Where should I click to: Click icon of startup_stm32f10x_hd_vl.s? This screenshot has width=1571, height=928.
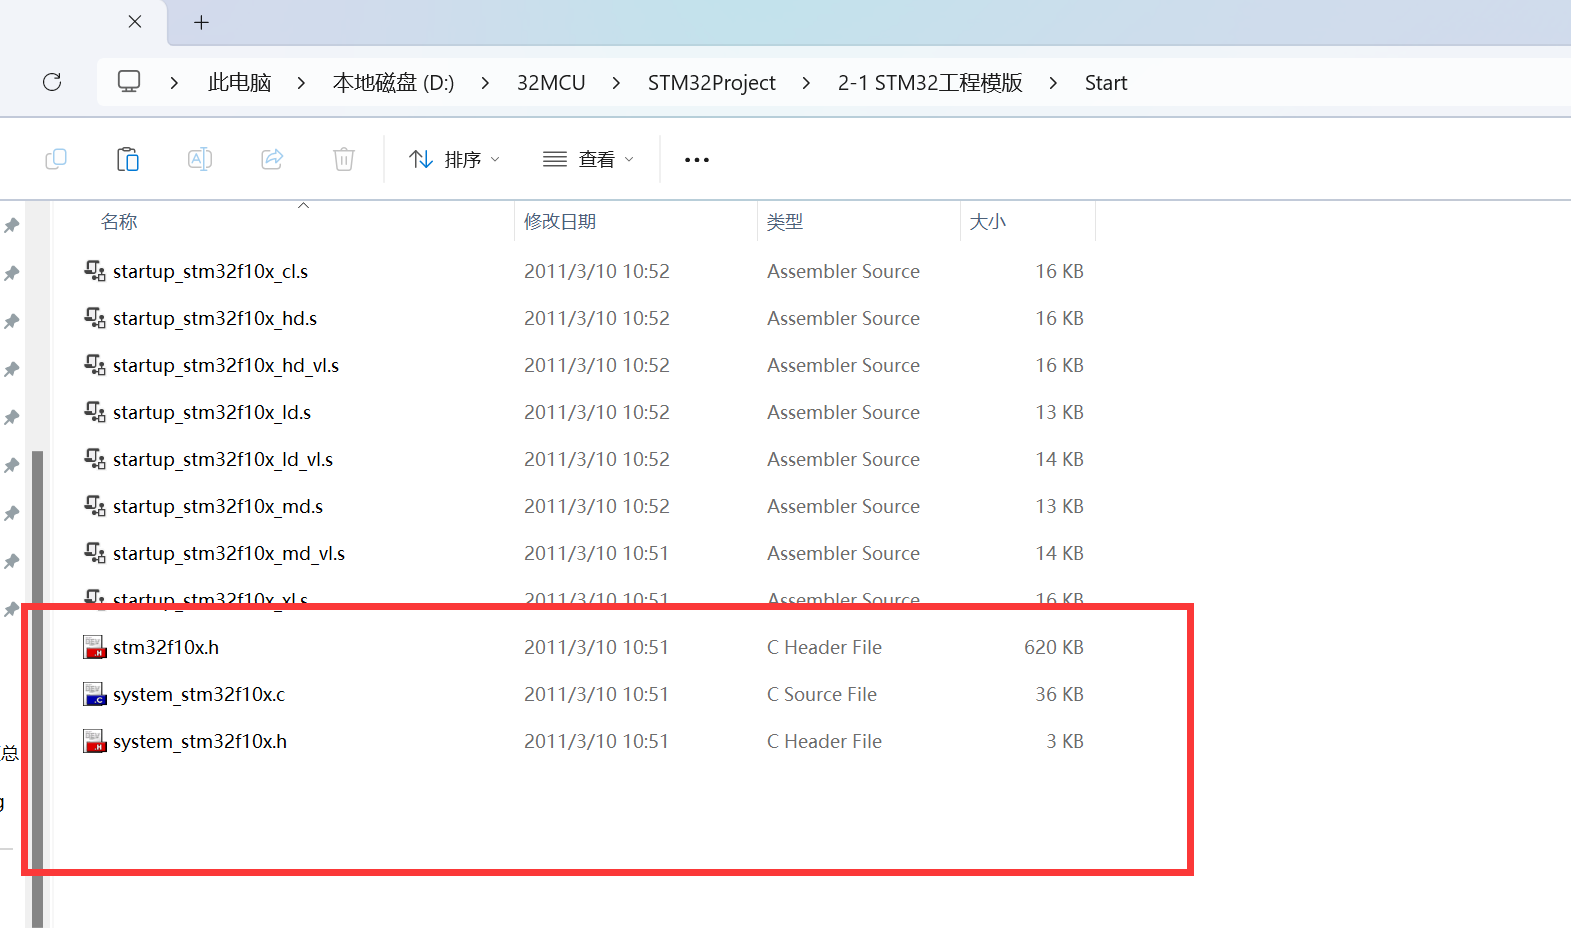coord(95,365)
